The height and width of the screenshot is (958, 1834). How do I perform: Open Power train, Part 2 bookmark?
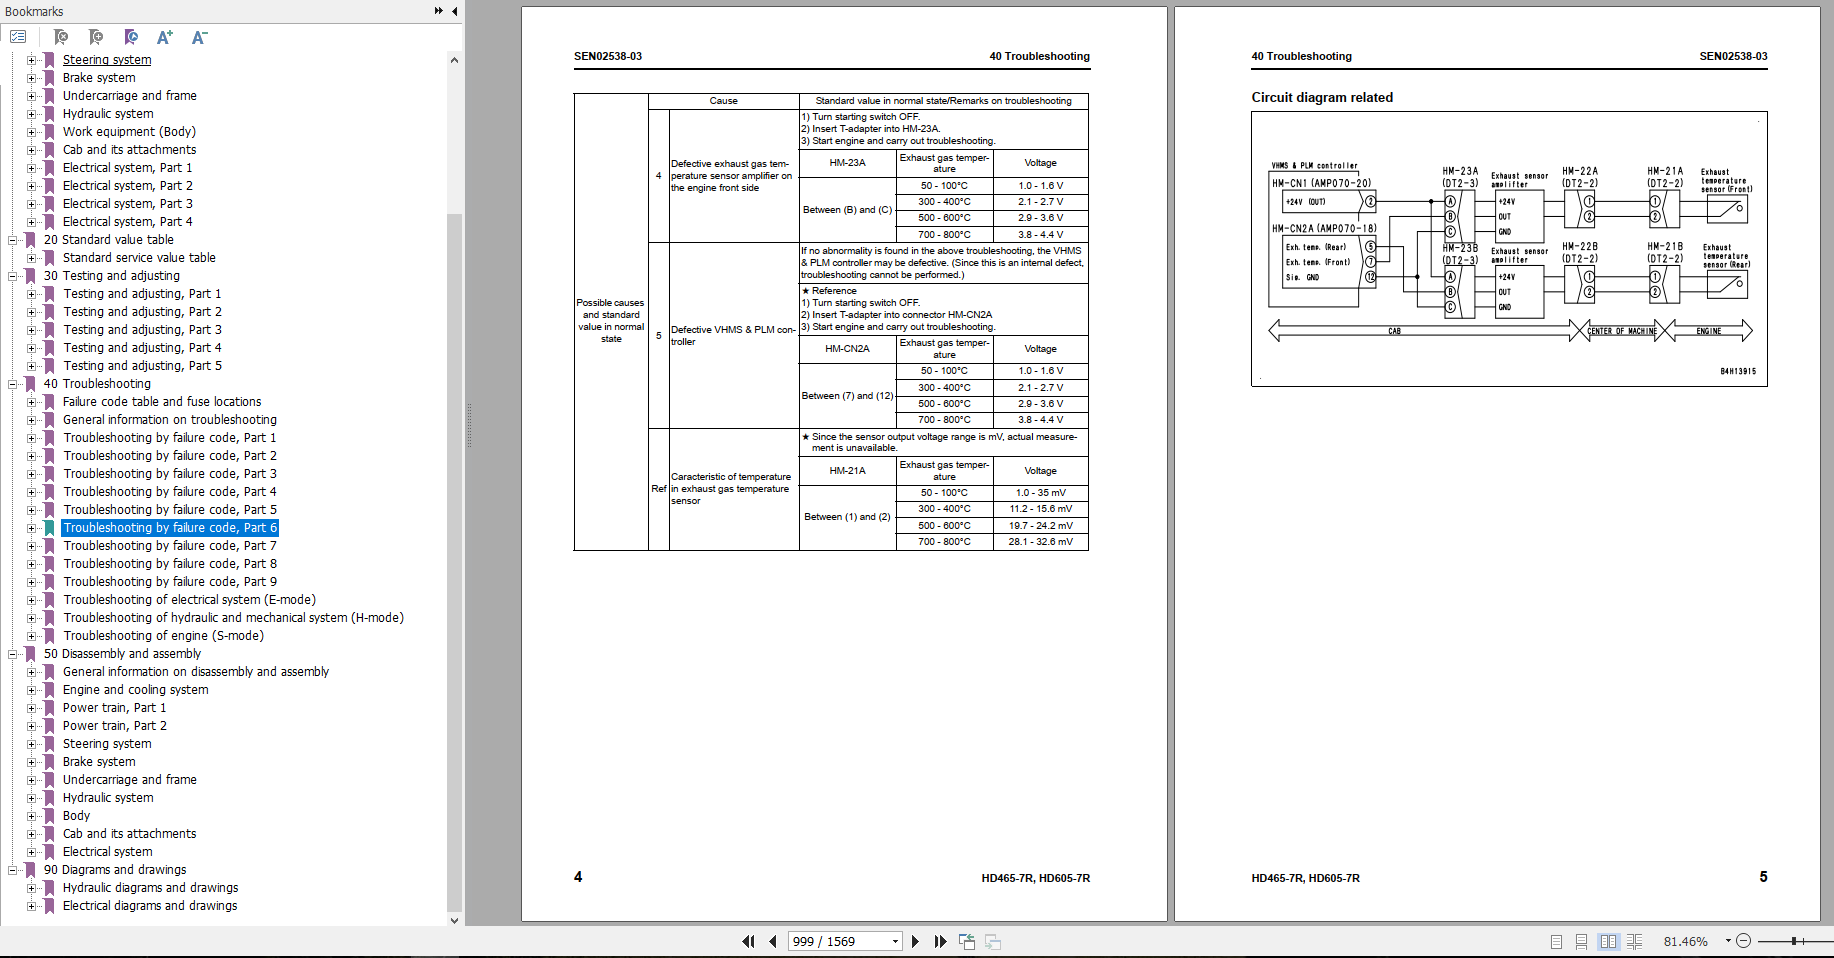tap(115, 726)
